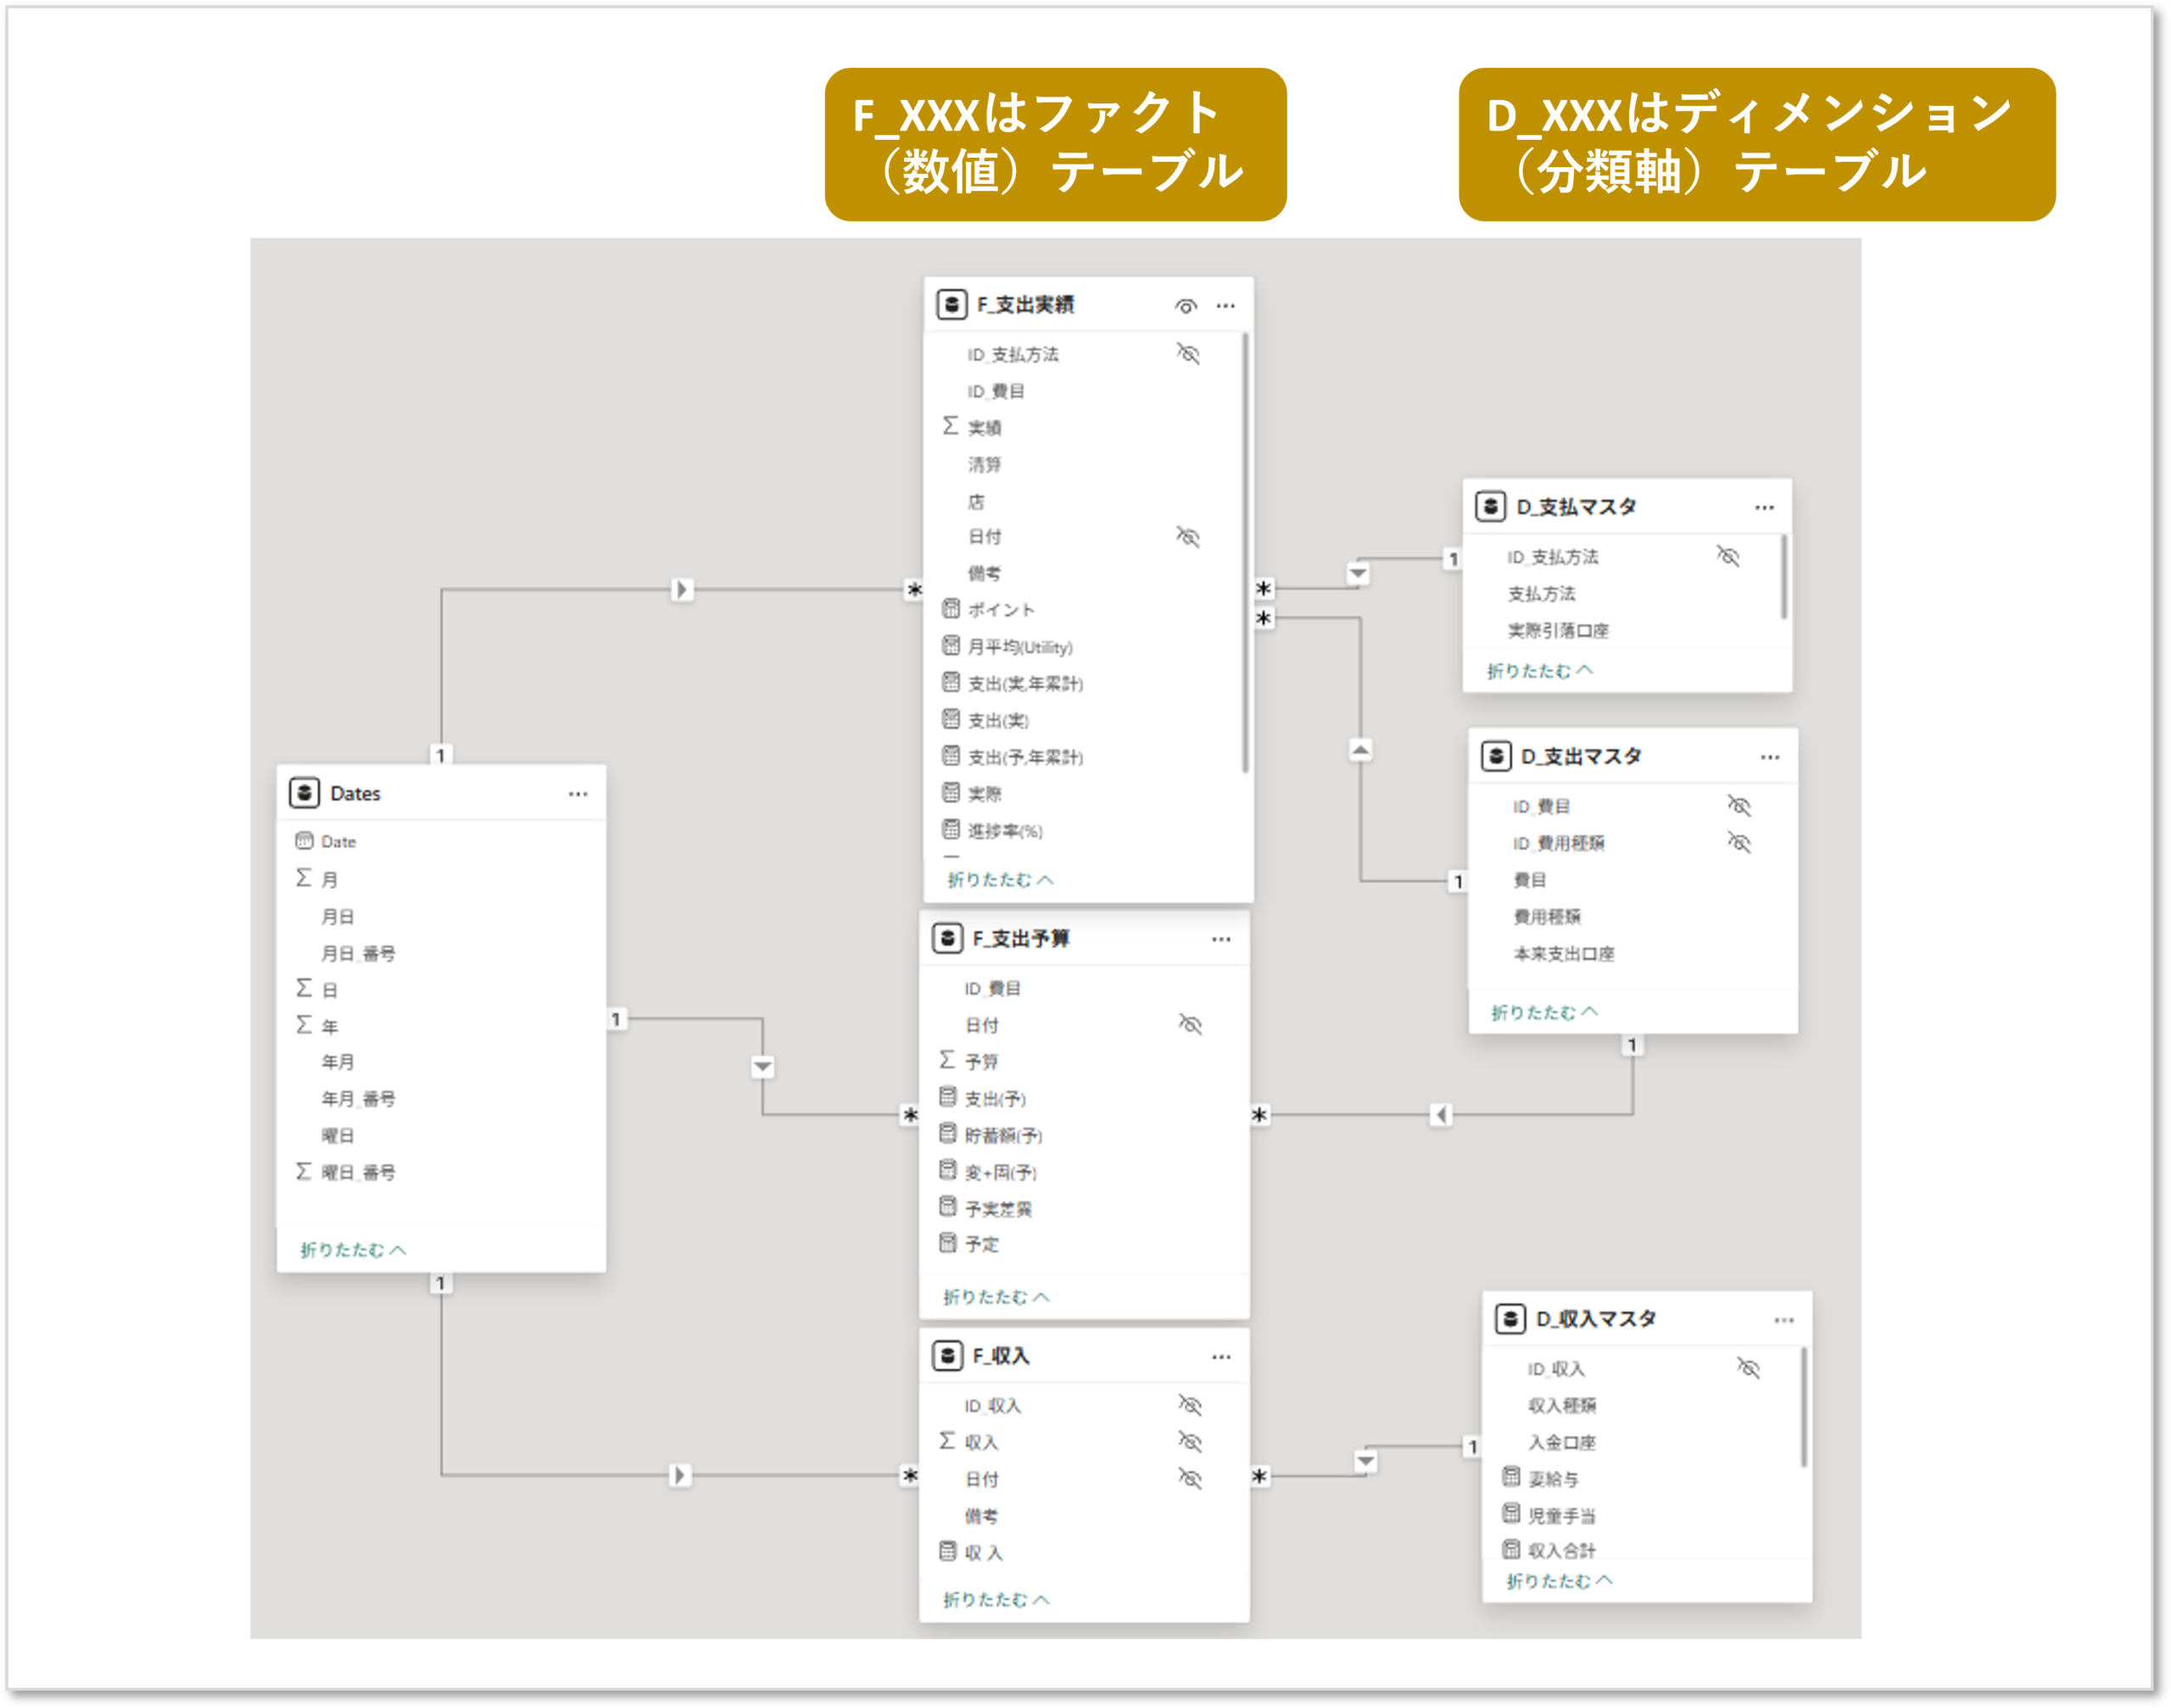This screenshot has width=2171, height=1708.
Task: Toggle visibility of the F_支出実績 table header
Action: click(x=1186, y=306)
